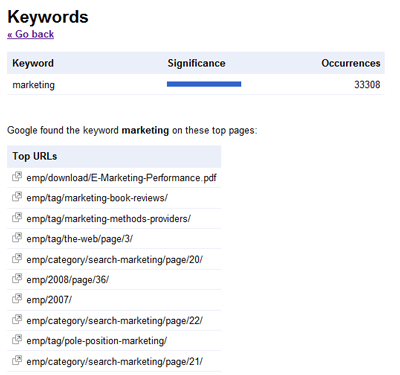
Task: Open external icon for pole-position-marketing tag
Action: coord(17,339)
